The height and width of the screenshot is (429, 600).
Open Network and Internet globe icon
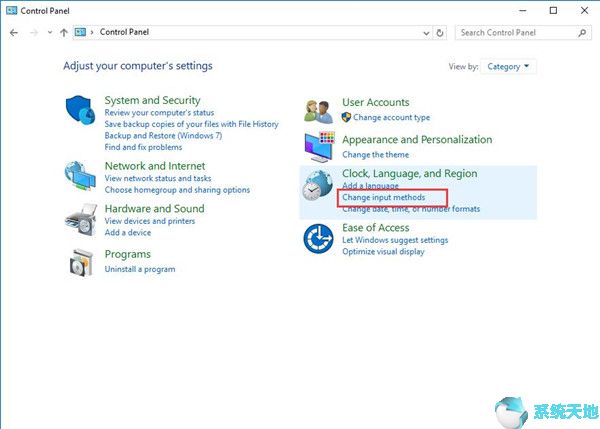coord(80,175)
